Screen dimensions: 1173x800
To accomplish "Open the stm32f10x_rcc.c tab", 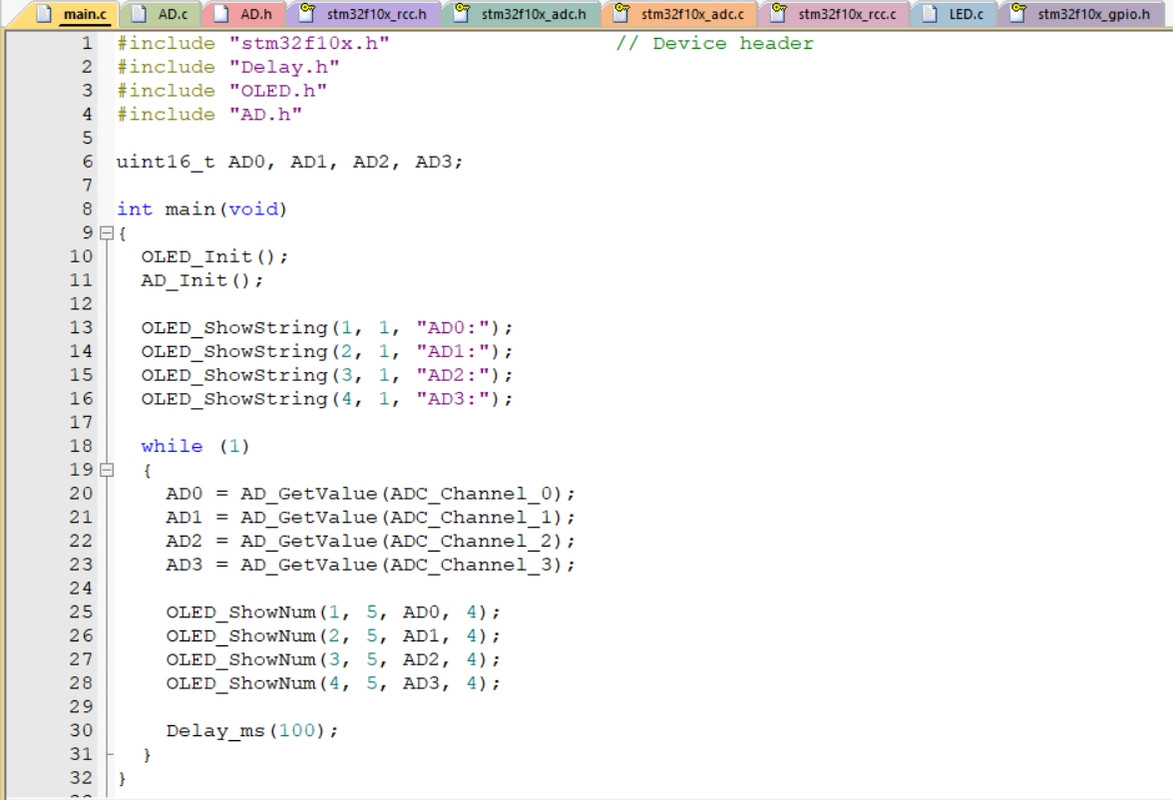I will pyautogui.click(x=835, y=14).
